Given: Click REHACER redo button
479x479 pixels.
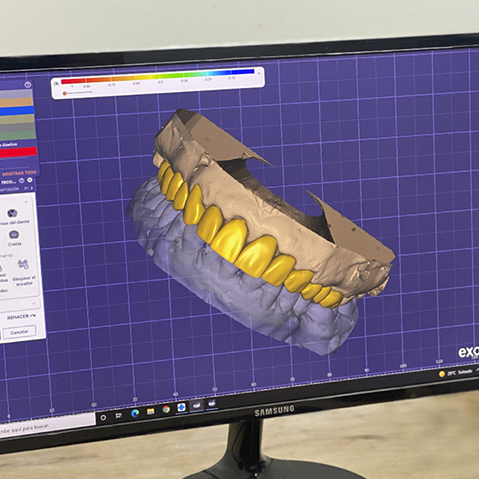Looking at the screenshot, I should [21, 317].
